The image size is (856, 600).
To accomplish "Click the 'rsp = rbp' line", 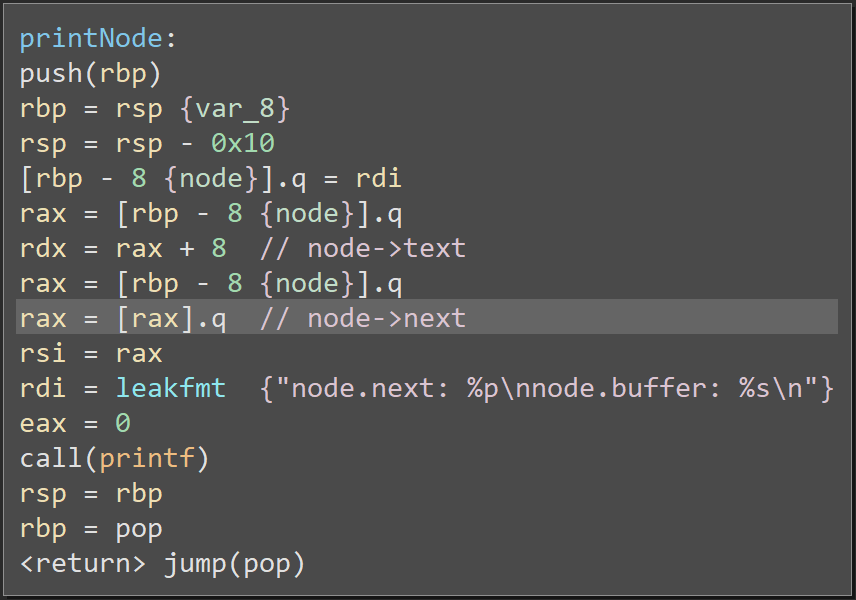I will [91, 494].
